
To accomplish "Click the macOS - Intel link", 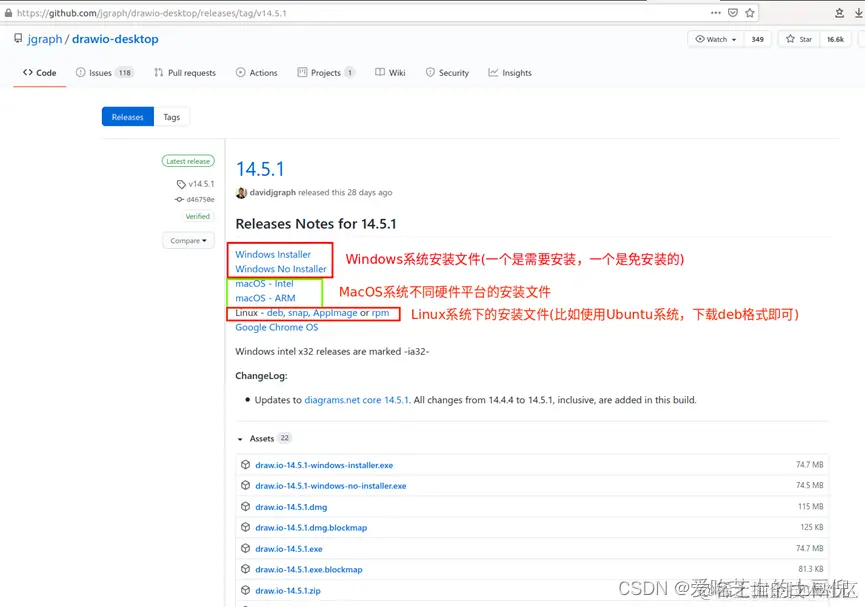I will point(264,284).
